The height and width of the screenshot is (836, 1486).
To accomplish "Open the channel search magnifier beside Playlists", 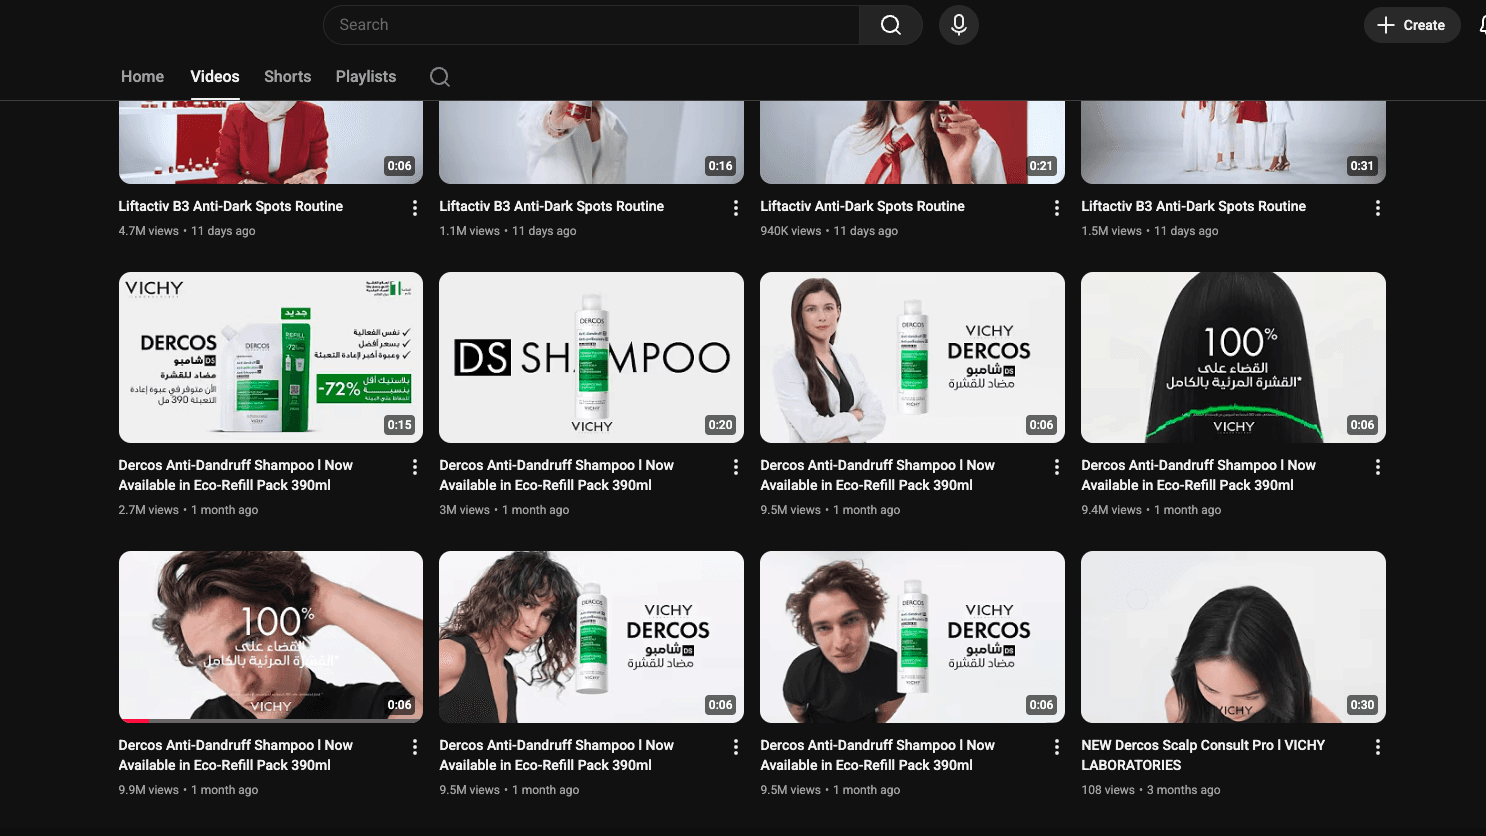I will coord(440,77).
